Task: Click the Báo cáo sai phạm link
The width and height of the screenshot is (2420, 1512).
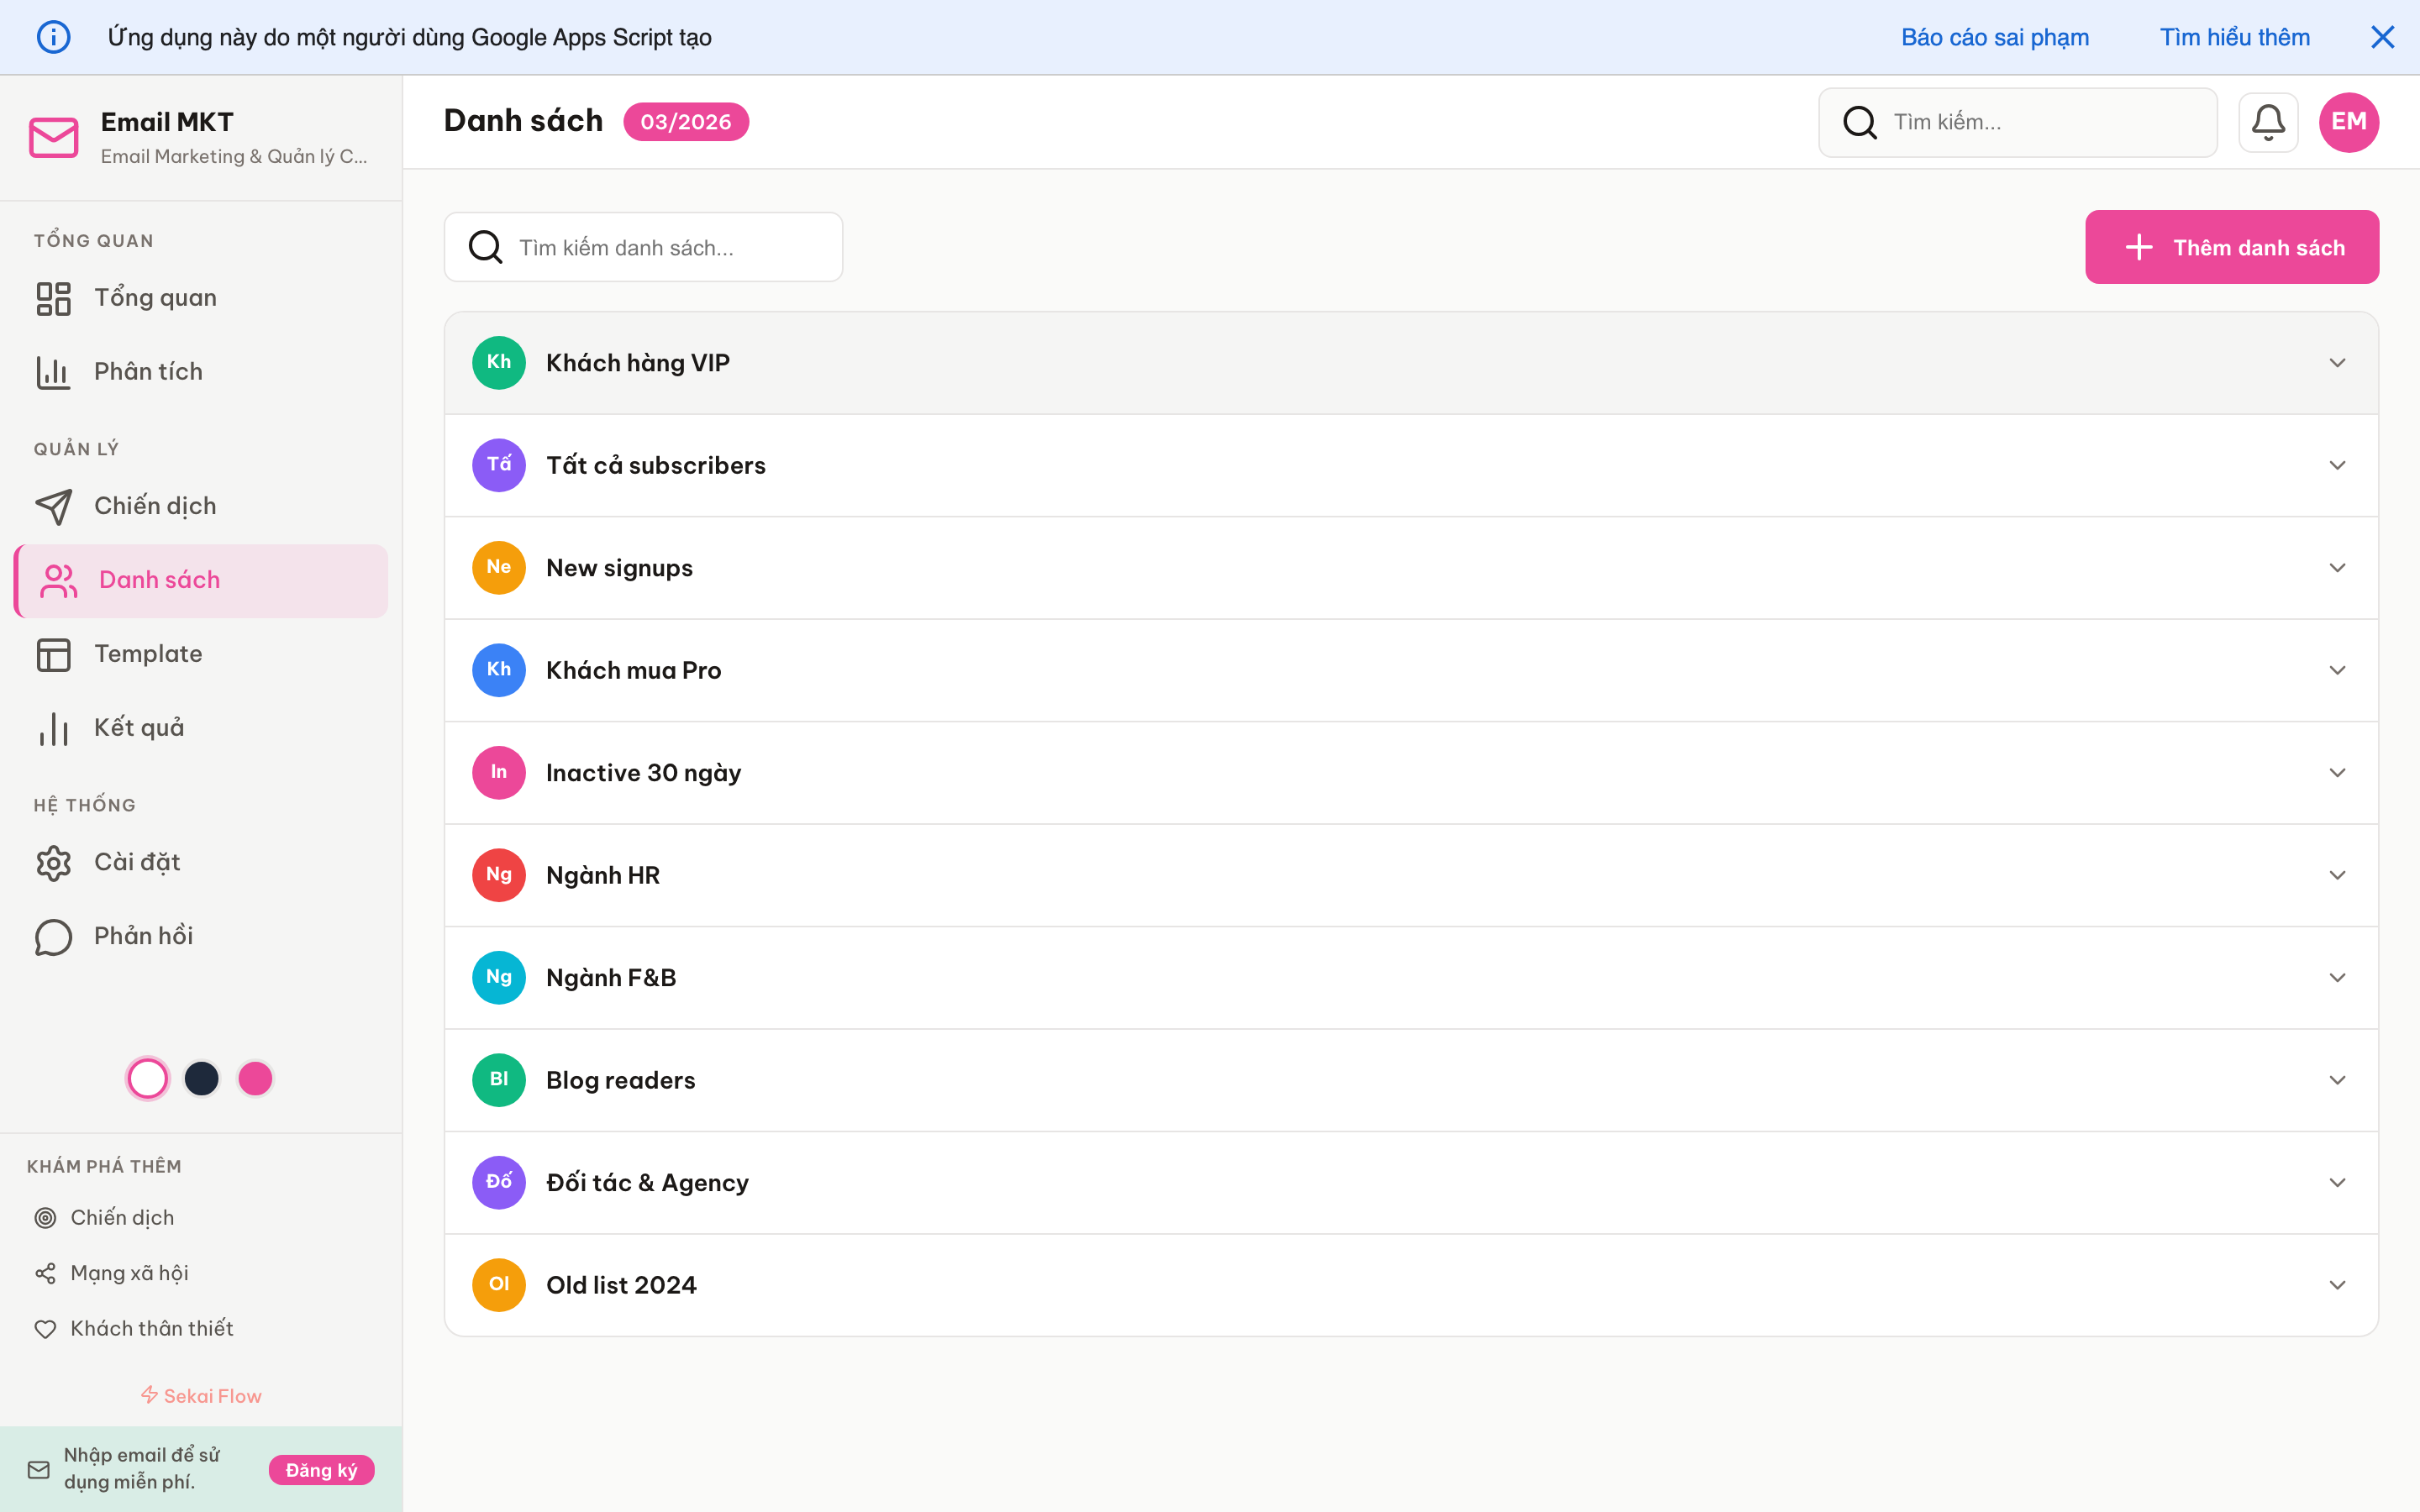Action: click(x=1994, y=36)
